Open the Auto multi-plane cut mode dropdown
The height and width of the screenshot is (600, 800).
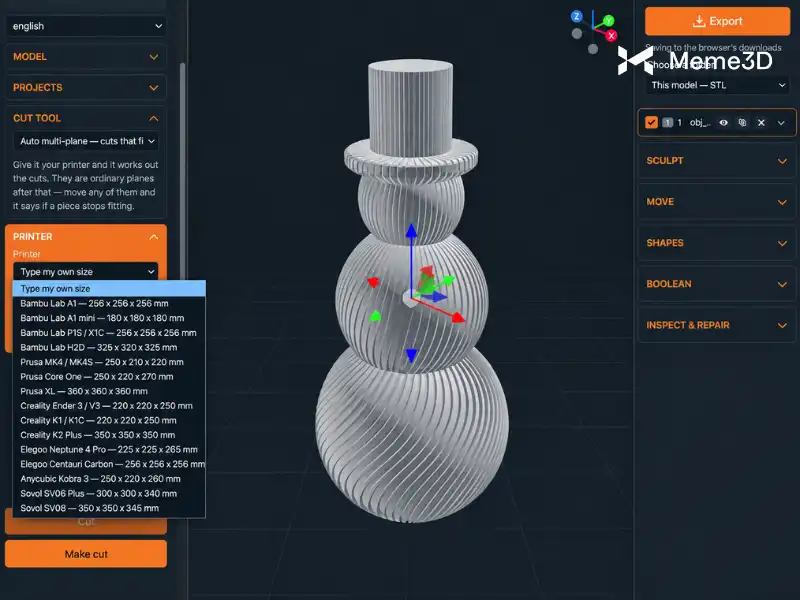86,141
